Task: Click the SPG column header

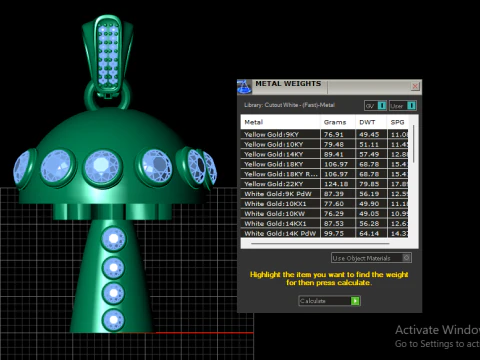Action: pyautogui.click(x=397, y=122)
